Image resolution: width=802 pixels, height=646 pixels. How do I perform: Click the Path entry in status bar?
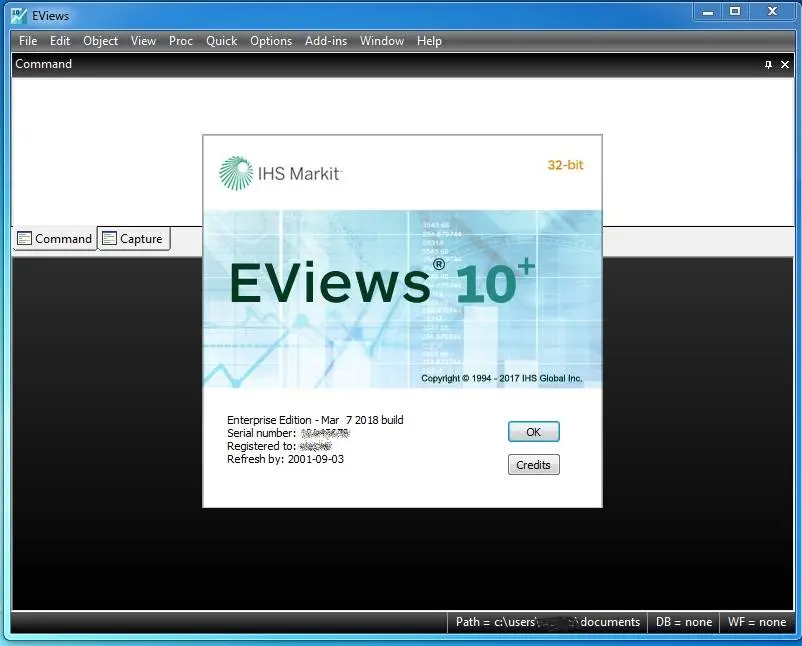(547, 622)
